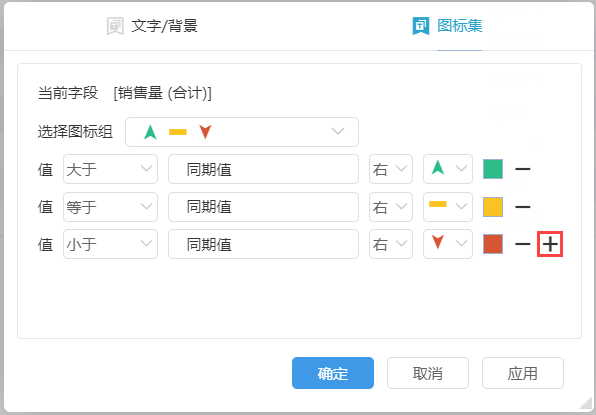Viewport: 596px width, 415px height.
Task: Open the 等于 comparison operator dropdown
Action: coord(110,207)
